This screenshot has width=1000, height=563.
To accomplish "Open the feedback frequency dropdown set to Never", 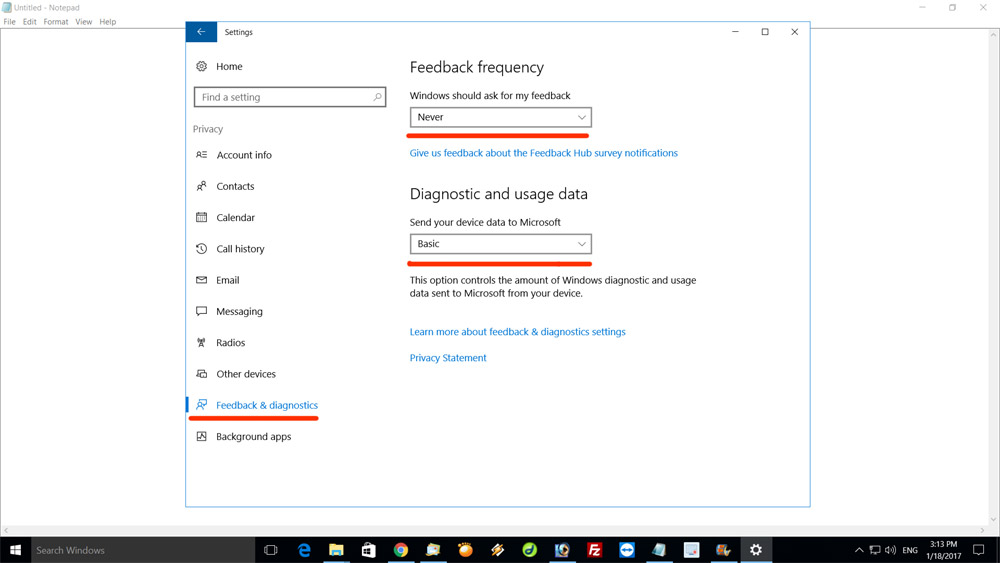I will (501, 117).
